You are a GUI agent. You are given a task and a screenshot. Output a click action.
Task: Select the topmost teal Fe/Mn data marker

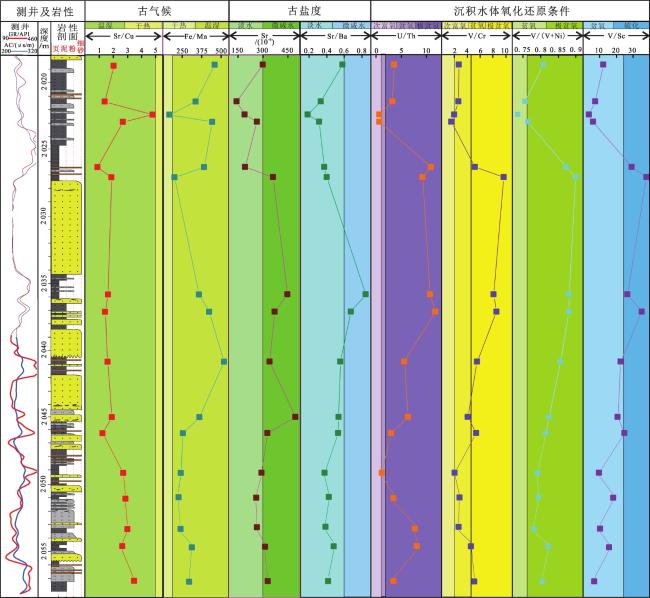215,65
